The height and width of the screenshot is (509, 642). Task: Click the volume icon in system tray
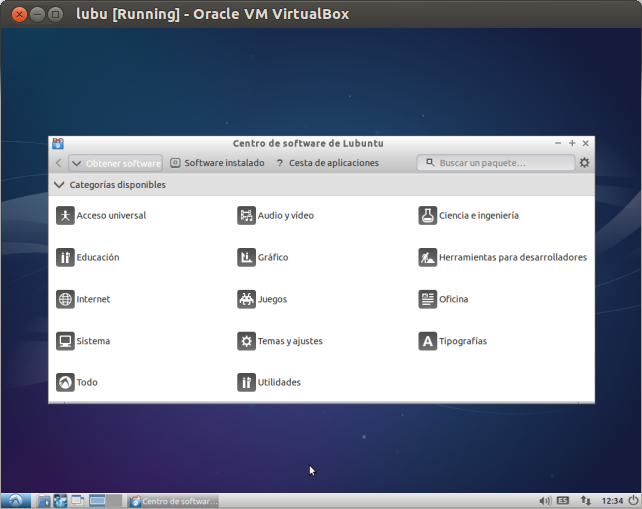545,501
